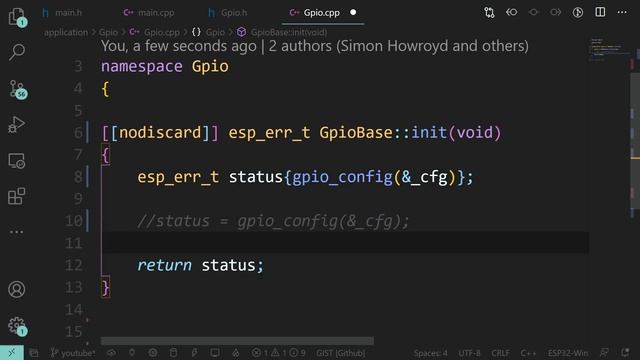Click the folder icon in the status bar

[34, 353]
